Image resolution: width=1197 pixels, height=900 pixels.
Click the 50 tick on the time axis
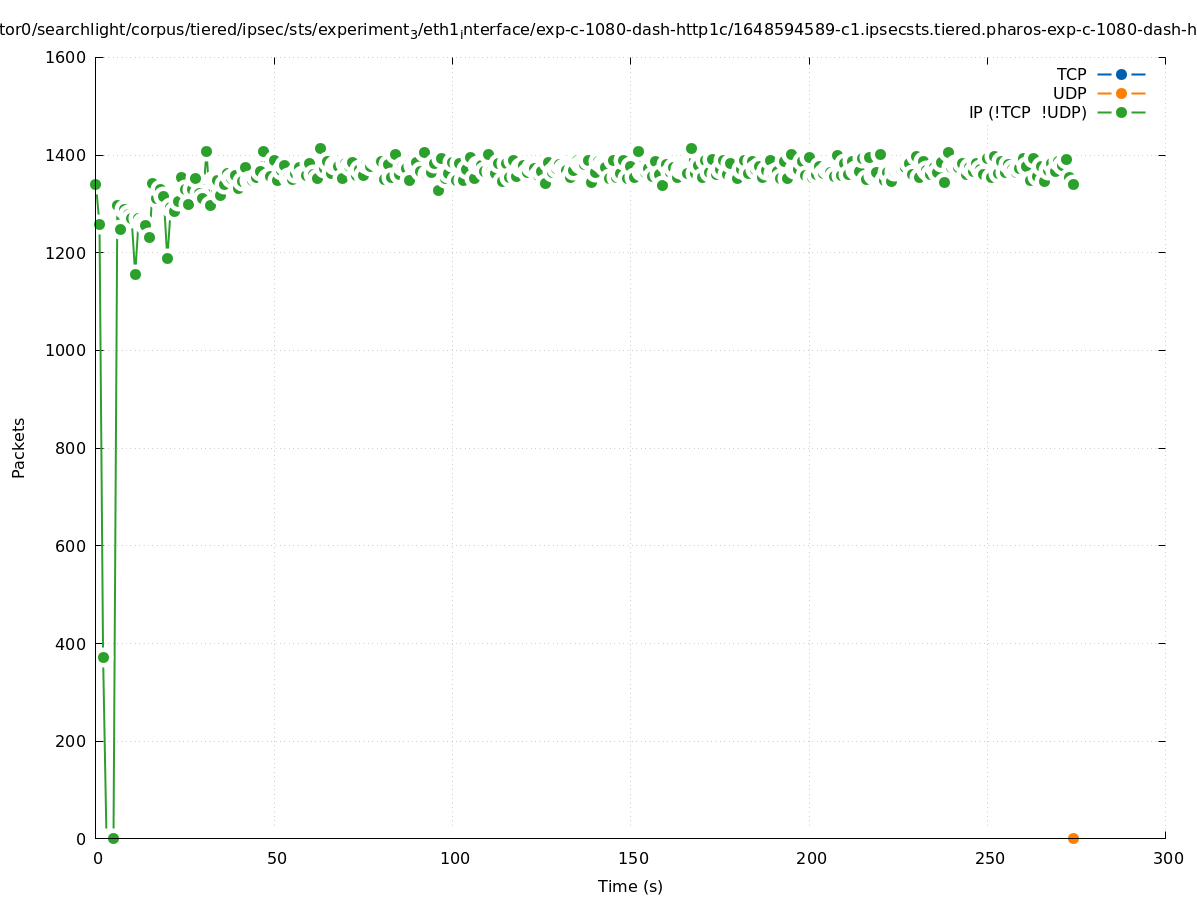click(277, 858)
